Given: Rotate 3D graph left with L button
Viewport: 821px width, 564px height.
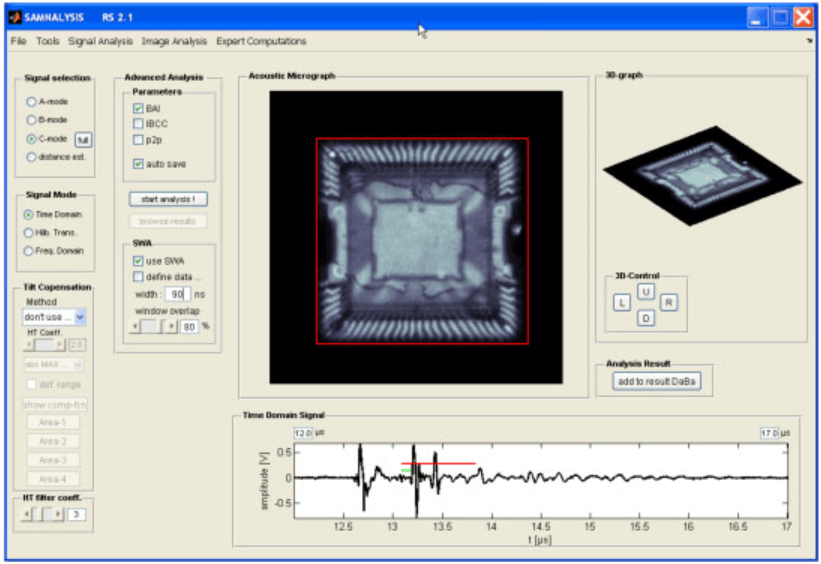Looking at the screenshot, I should click(621, 302).
